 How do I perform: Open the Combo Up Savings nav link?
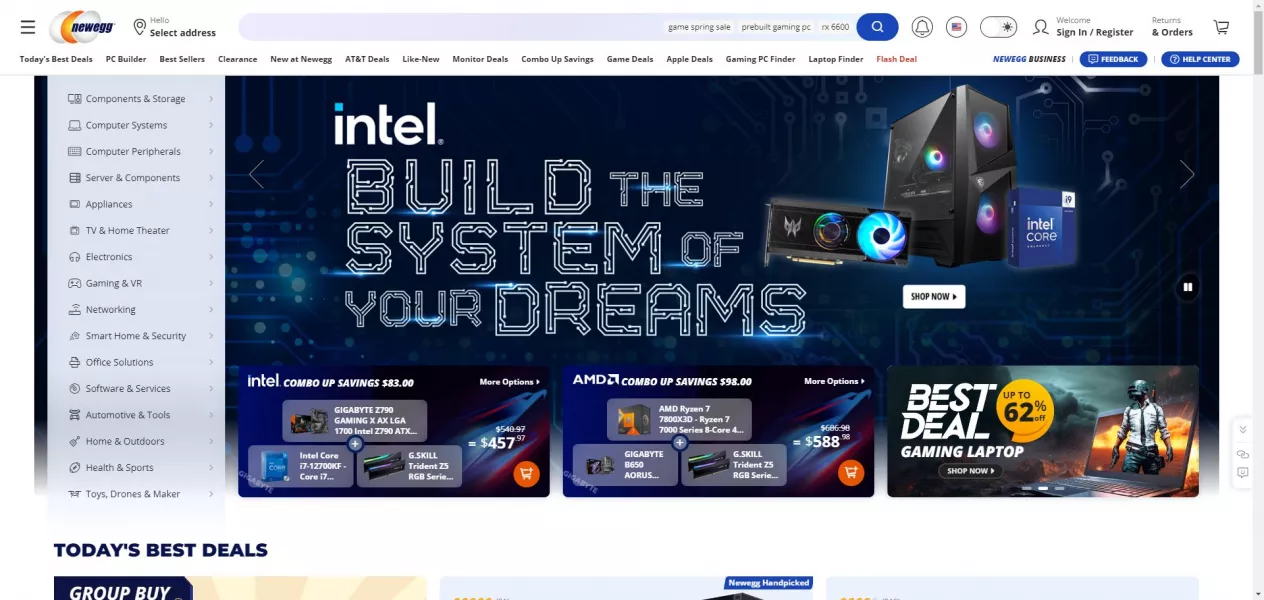pos(557,59)
